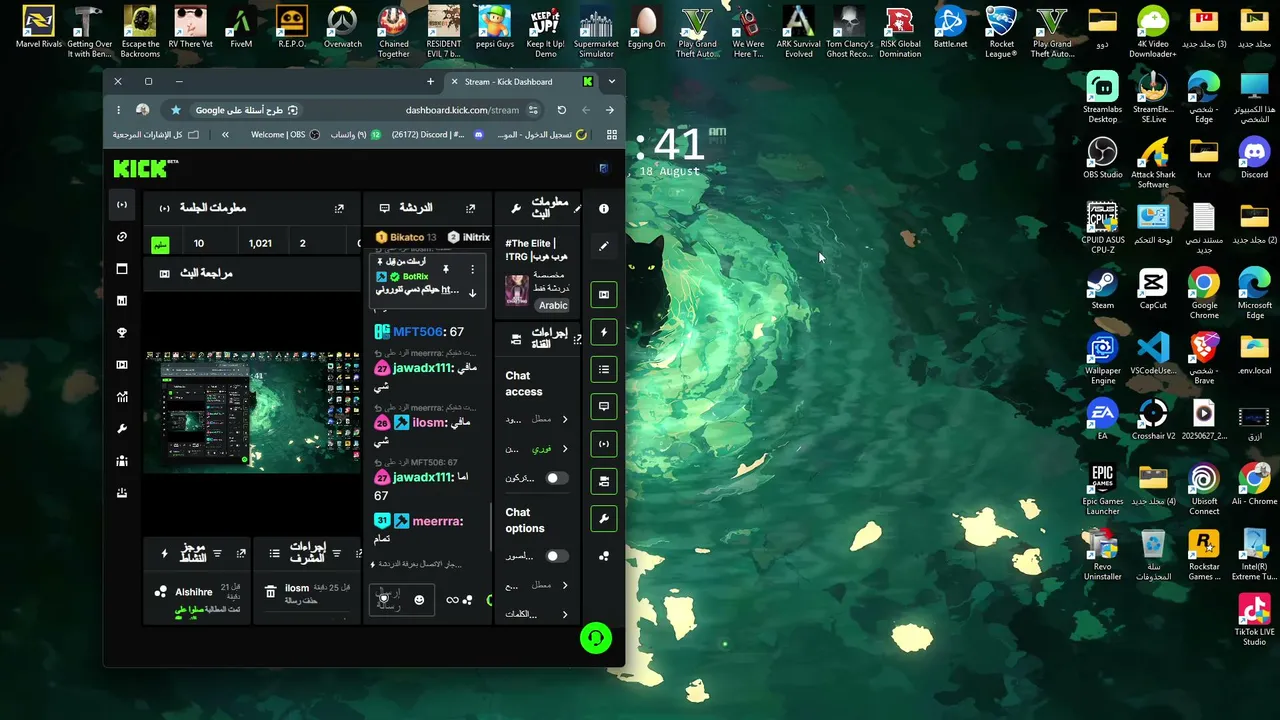Pin the BotRix pinned message
The image size is (1280, 720).
click(x=446, y=269)
